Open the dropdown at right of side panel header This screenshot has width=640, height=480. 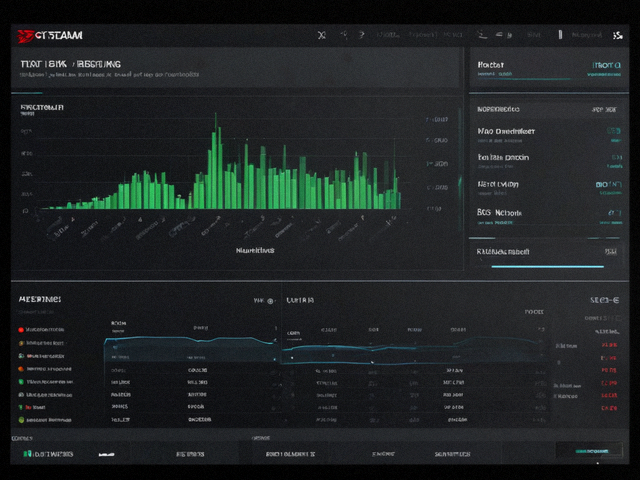(x=604, y=110)
